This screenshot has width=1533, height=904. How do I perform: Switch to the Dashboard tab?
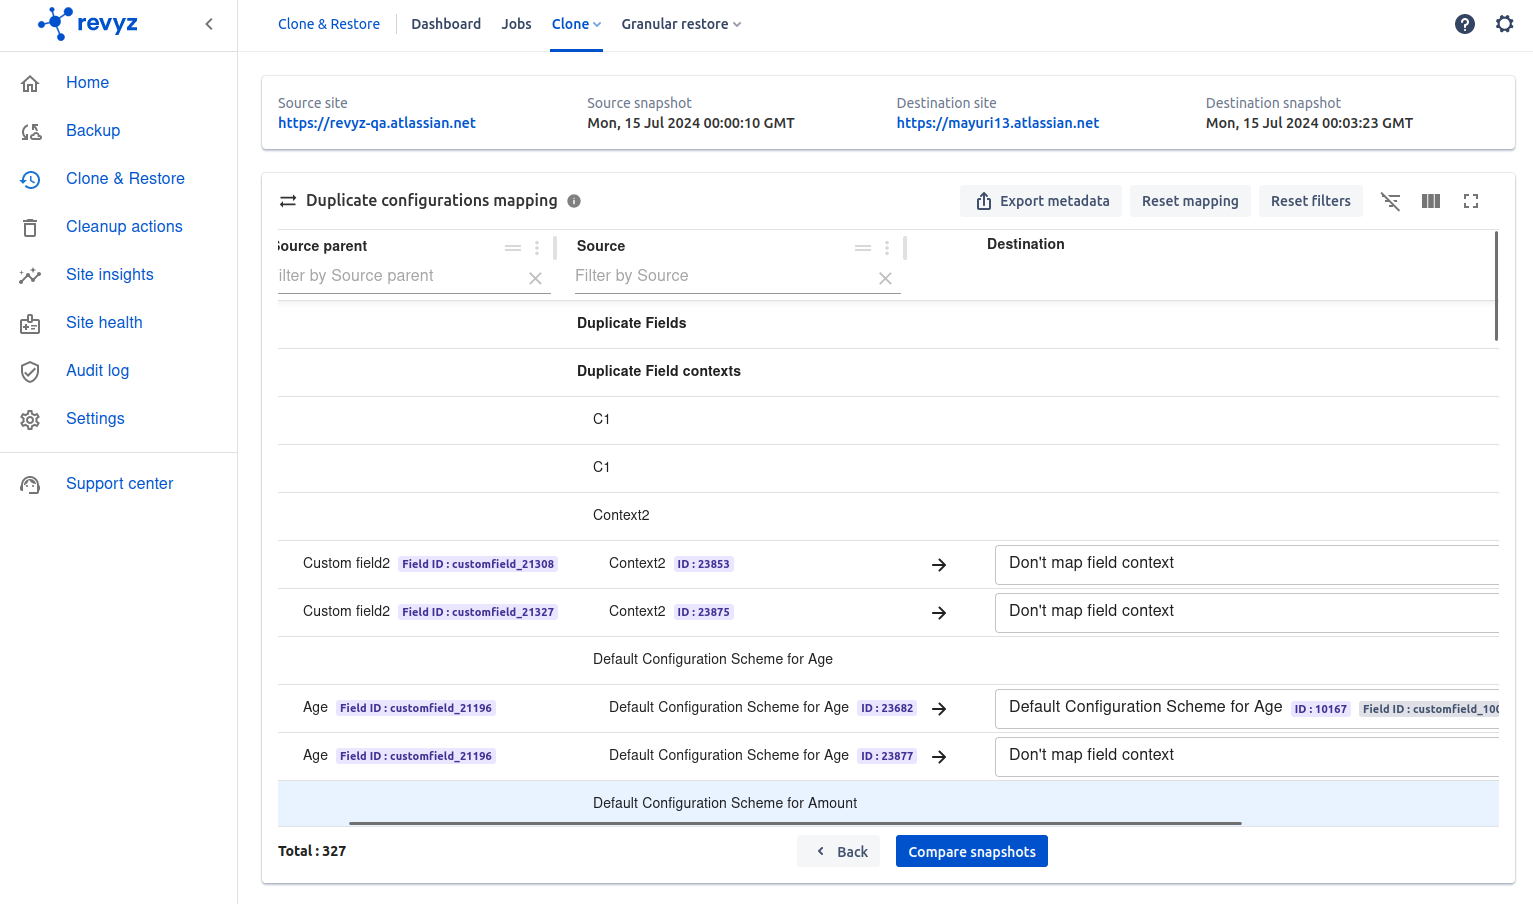(446, 24)
